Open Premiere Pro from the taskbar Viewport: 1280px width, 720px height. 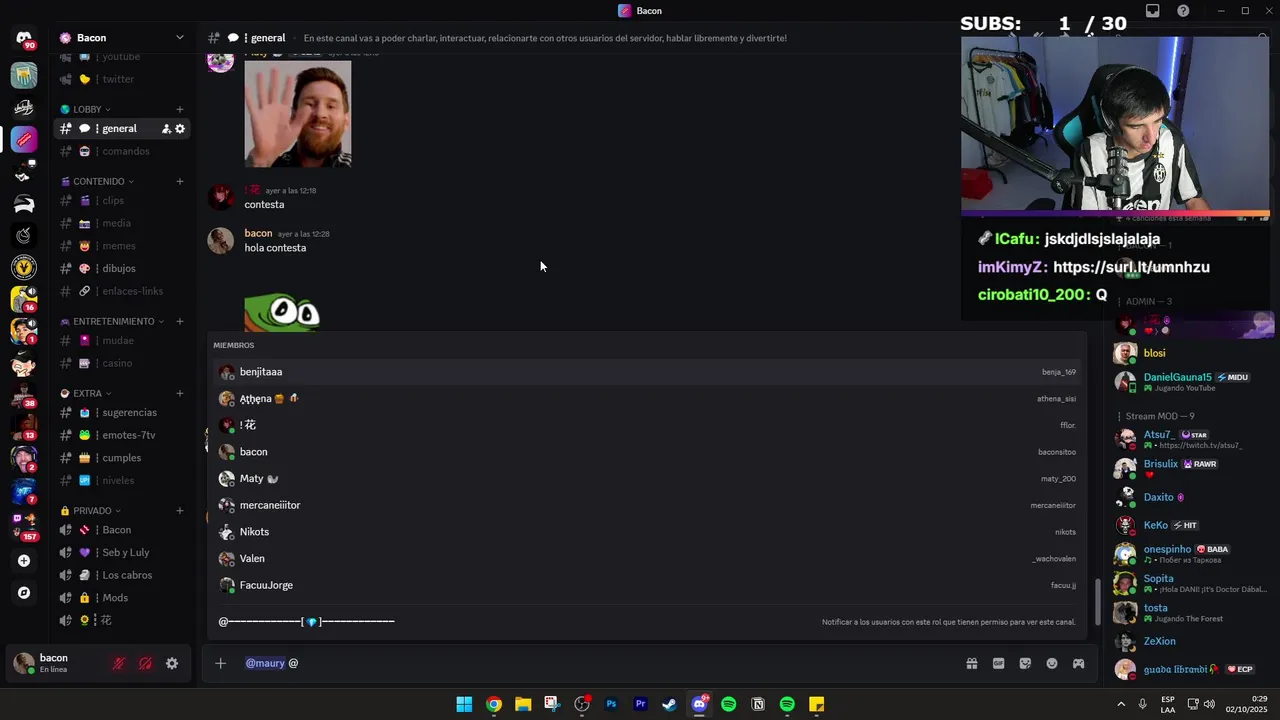[x=641, y=704]
